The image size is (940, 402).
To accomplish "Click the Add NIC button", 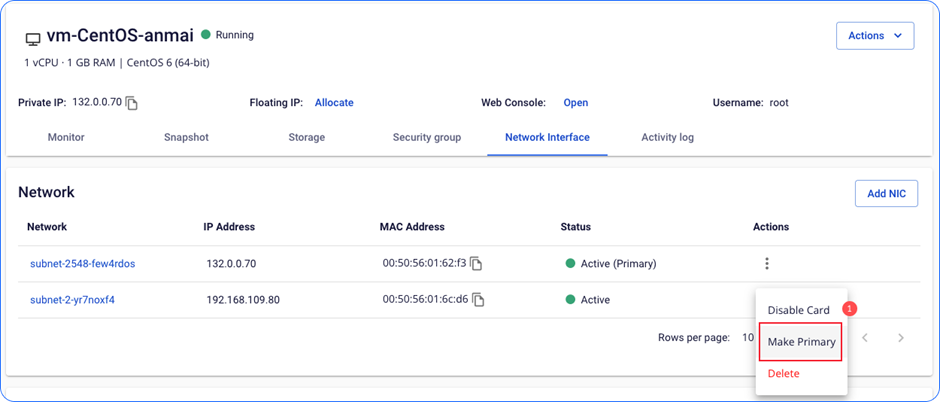I will click(886, 193).
